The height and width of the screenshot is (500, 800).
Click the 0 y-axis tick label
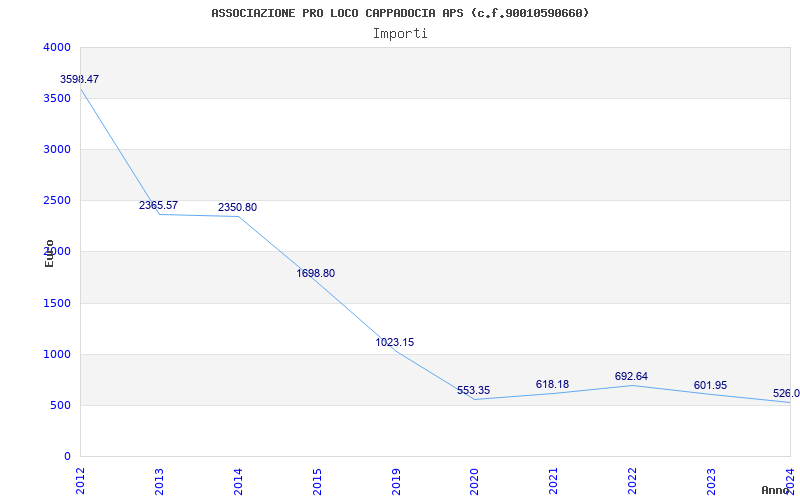[x=67, y=457]
